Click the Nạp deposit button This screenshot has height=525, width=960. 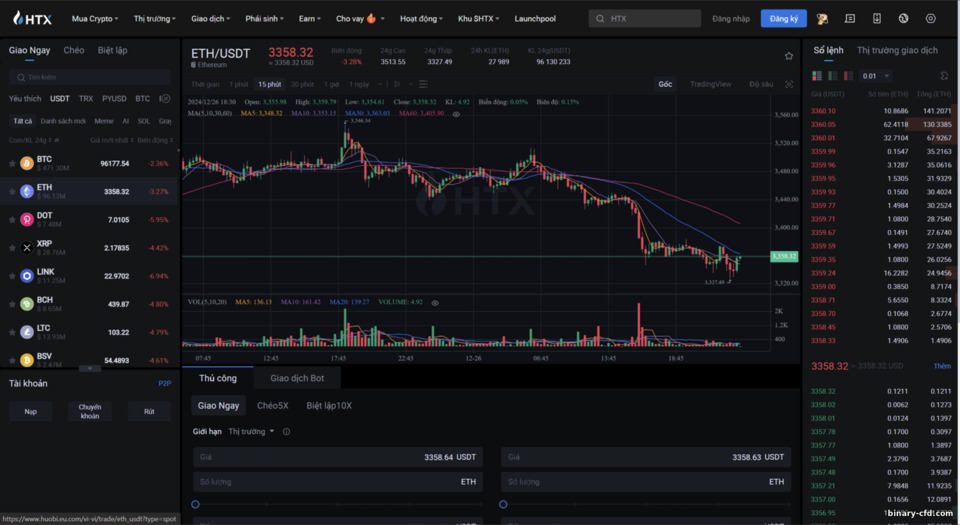[31, 411]
